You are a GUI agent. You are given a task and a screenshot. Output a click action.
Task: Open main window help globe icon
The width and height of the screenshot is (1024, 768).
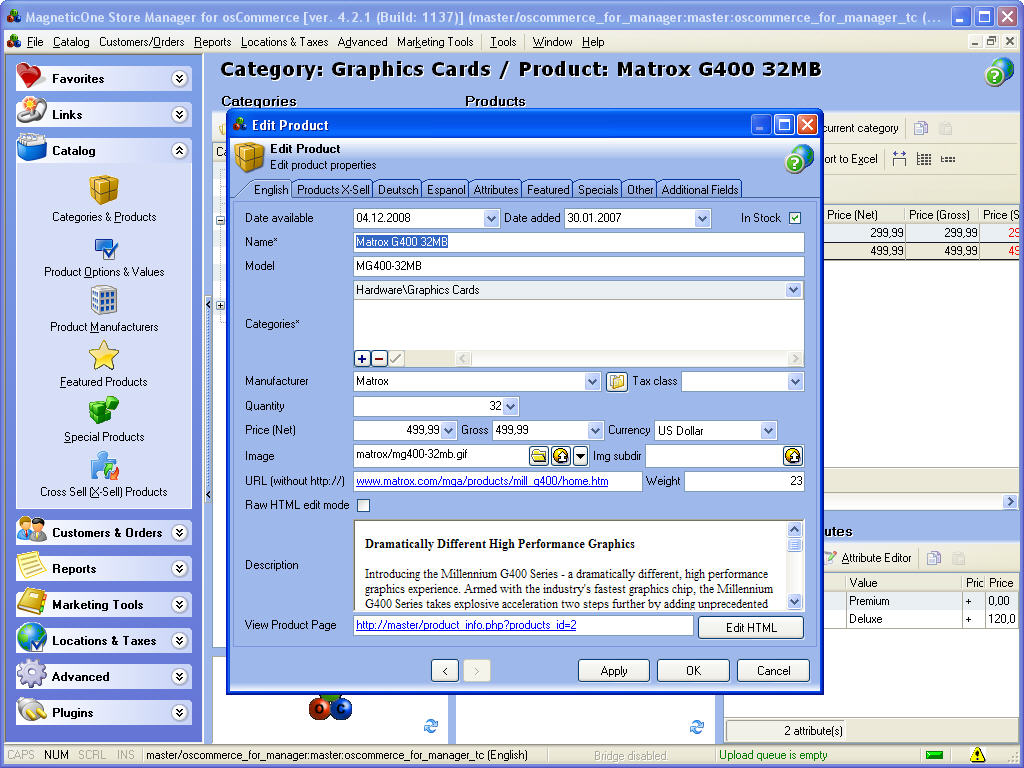pyautogui.click(x=999, y=72)
